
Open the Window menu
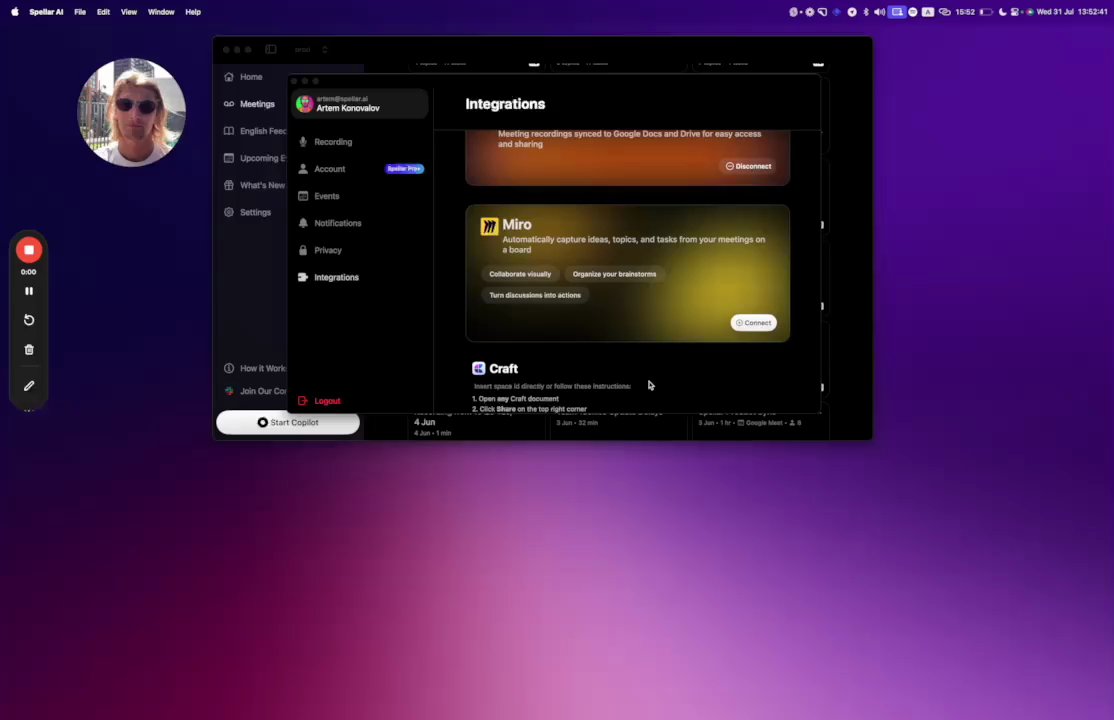click(x=161, y=12)
